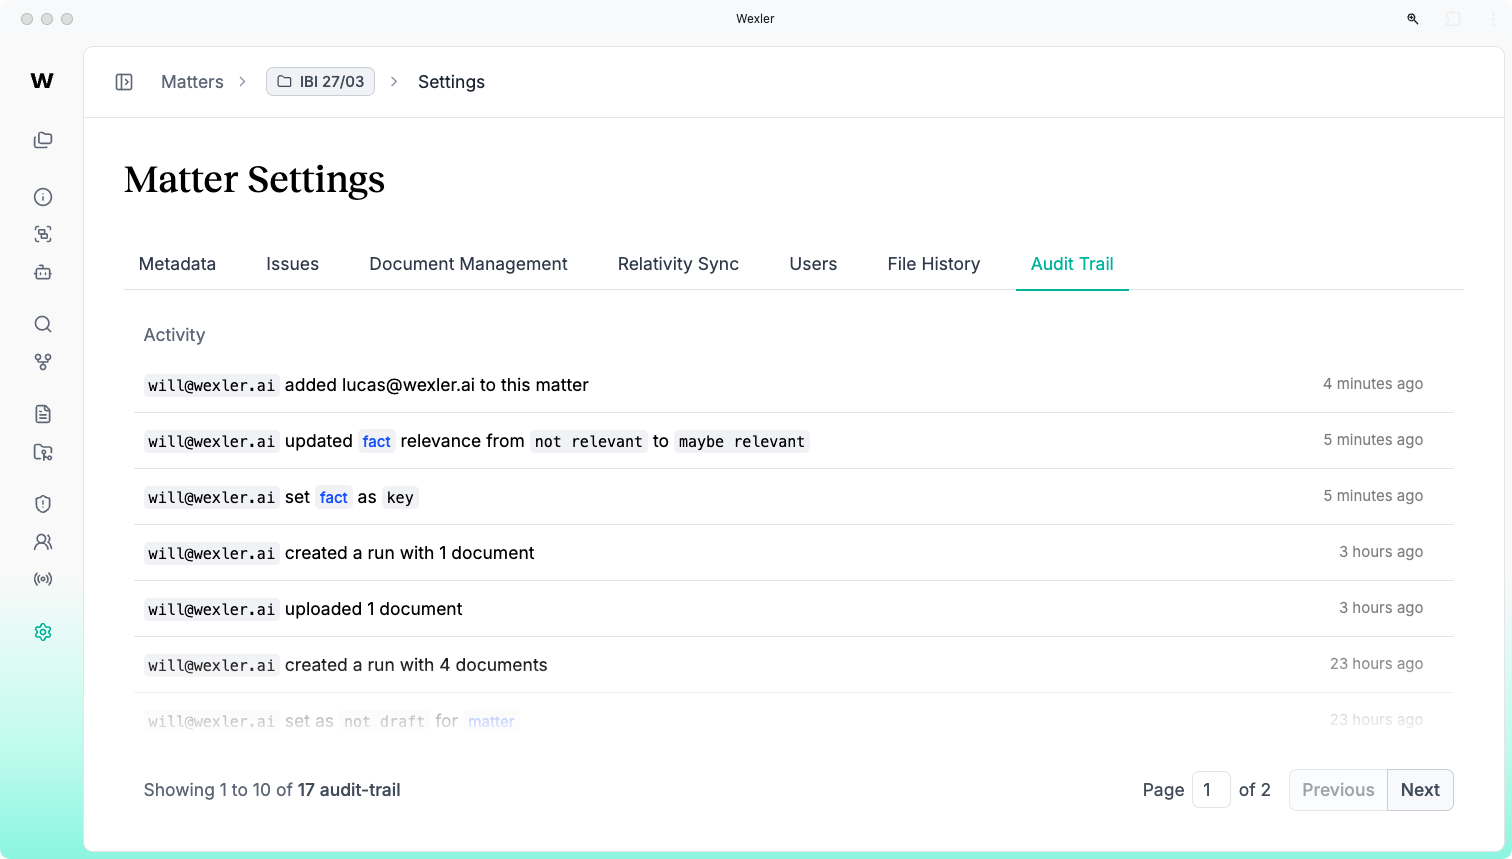Open the robot assistant icon in sidebar
This screenshot has height=859, width=1512.
click(43, 272)
